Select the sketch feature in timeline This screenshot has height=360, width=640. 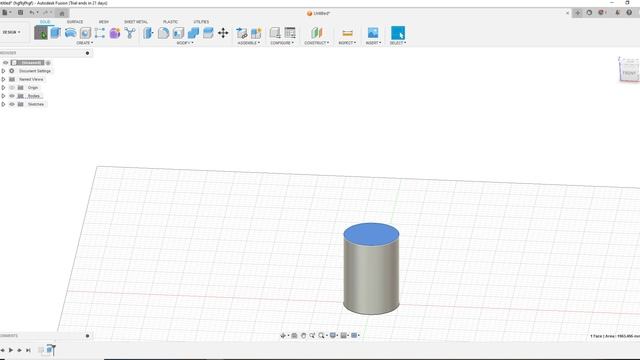point(41,350)
